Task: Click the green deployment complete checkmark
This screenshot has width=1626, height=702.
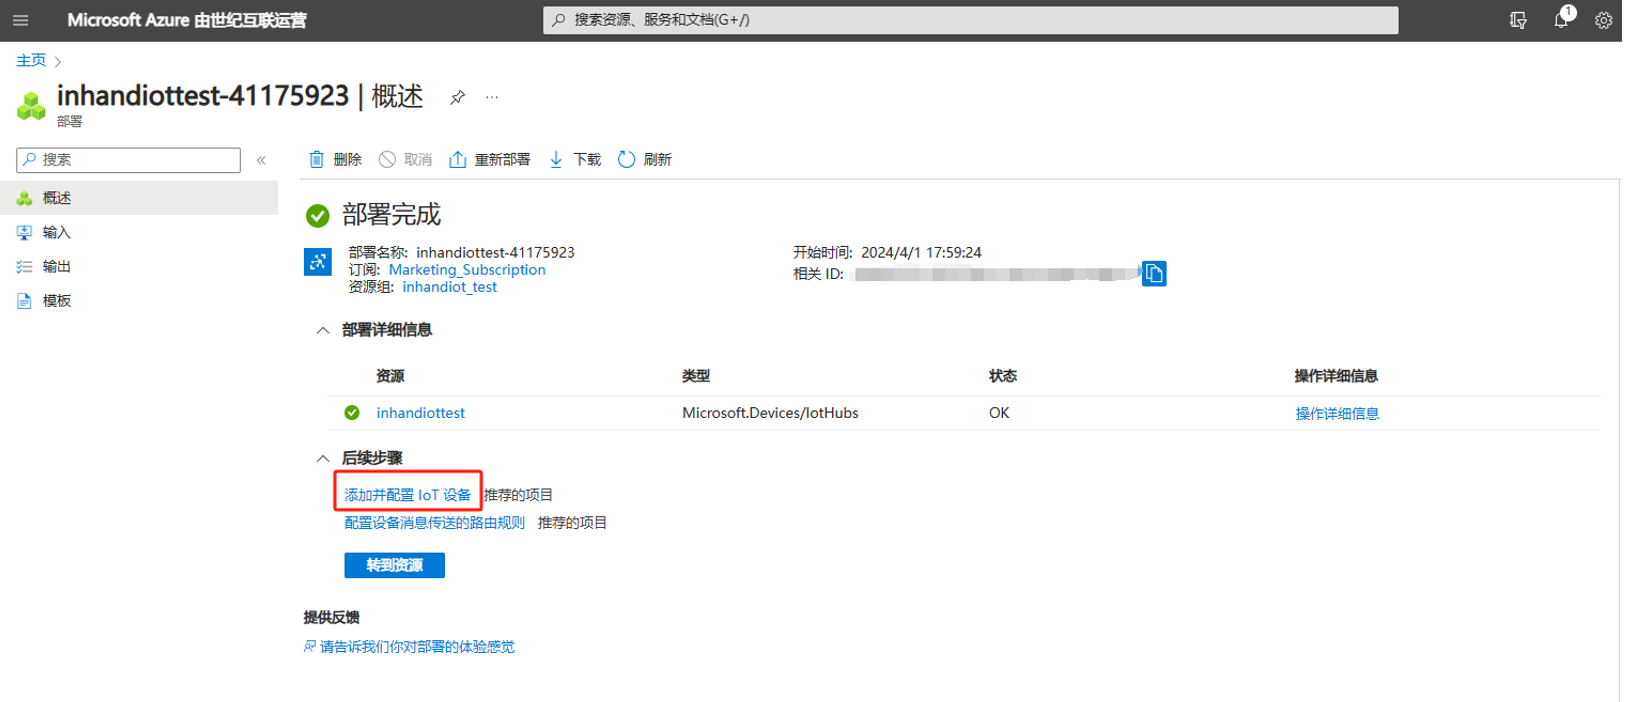Action: [317, 215]
